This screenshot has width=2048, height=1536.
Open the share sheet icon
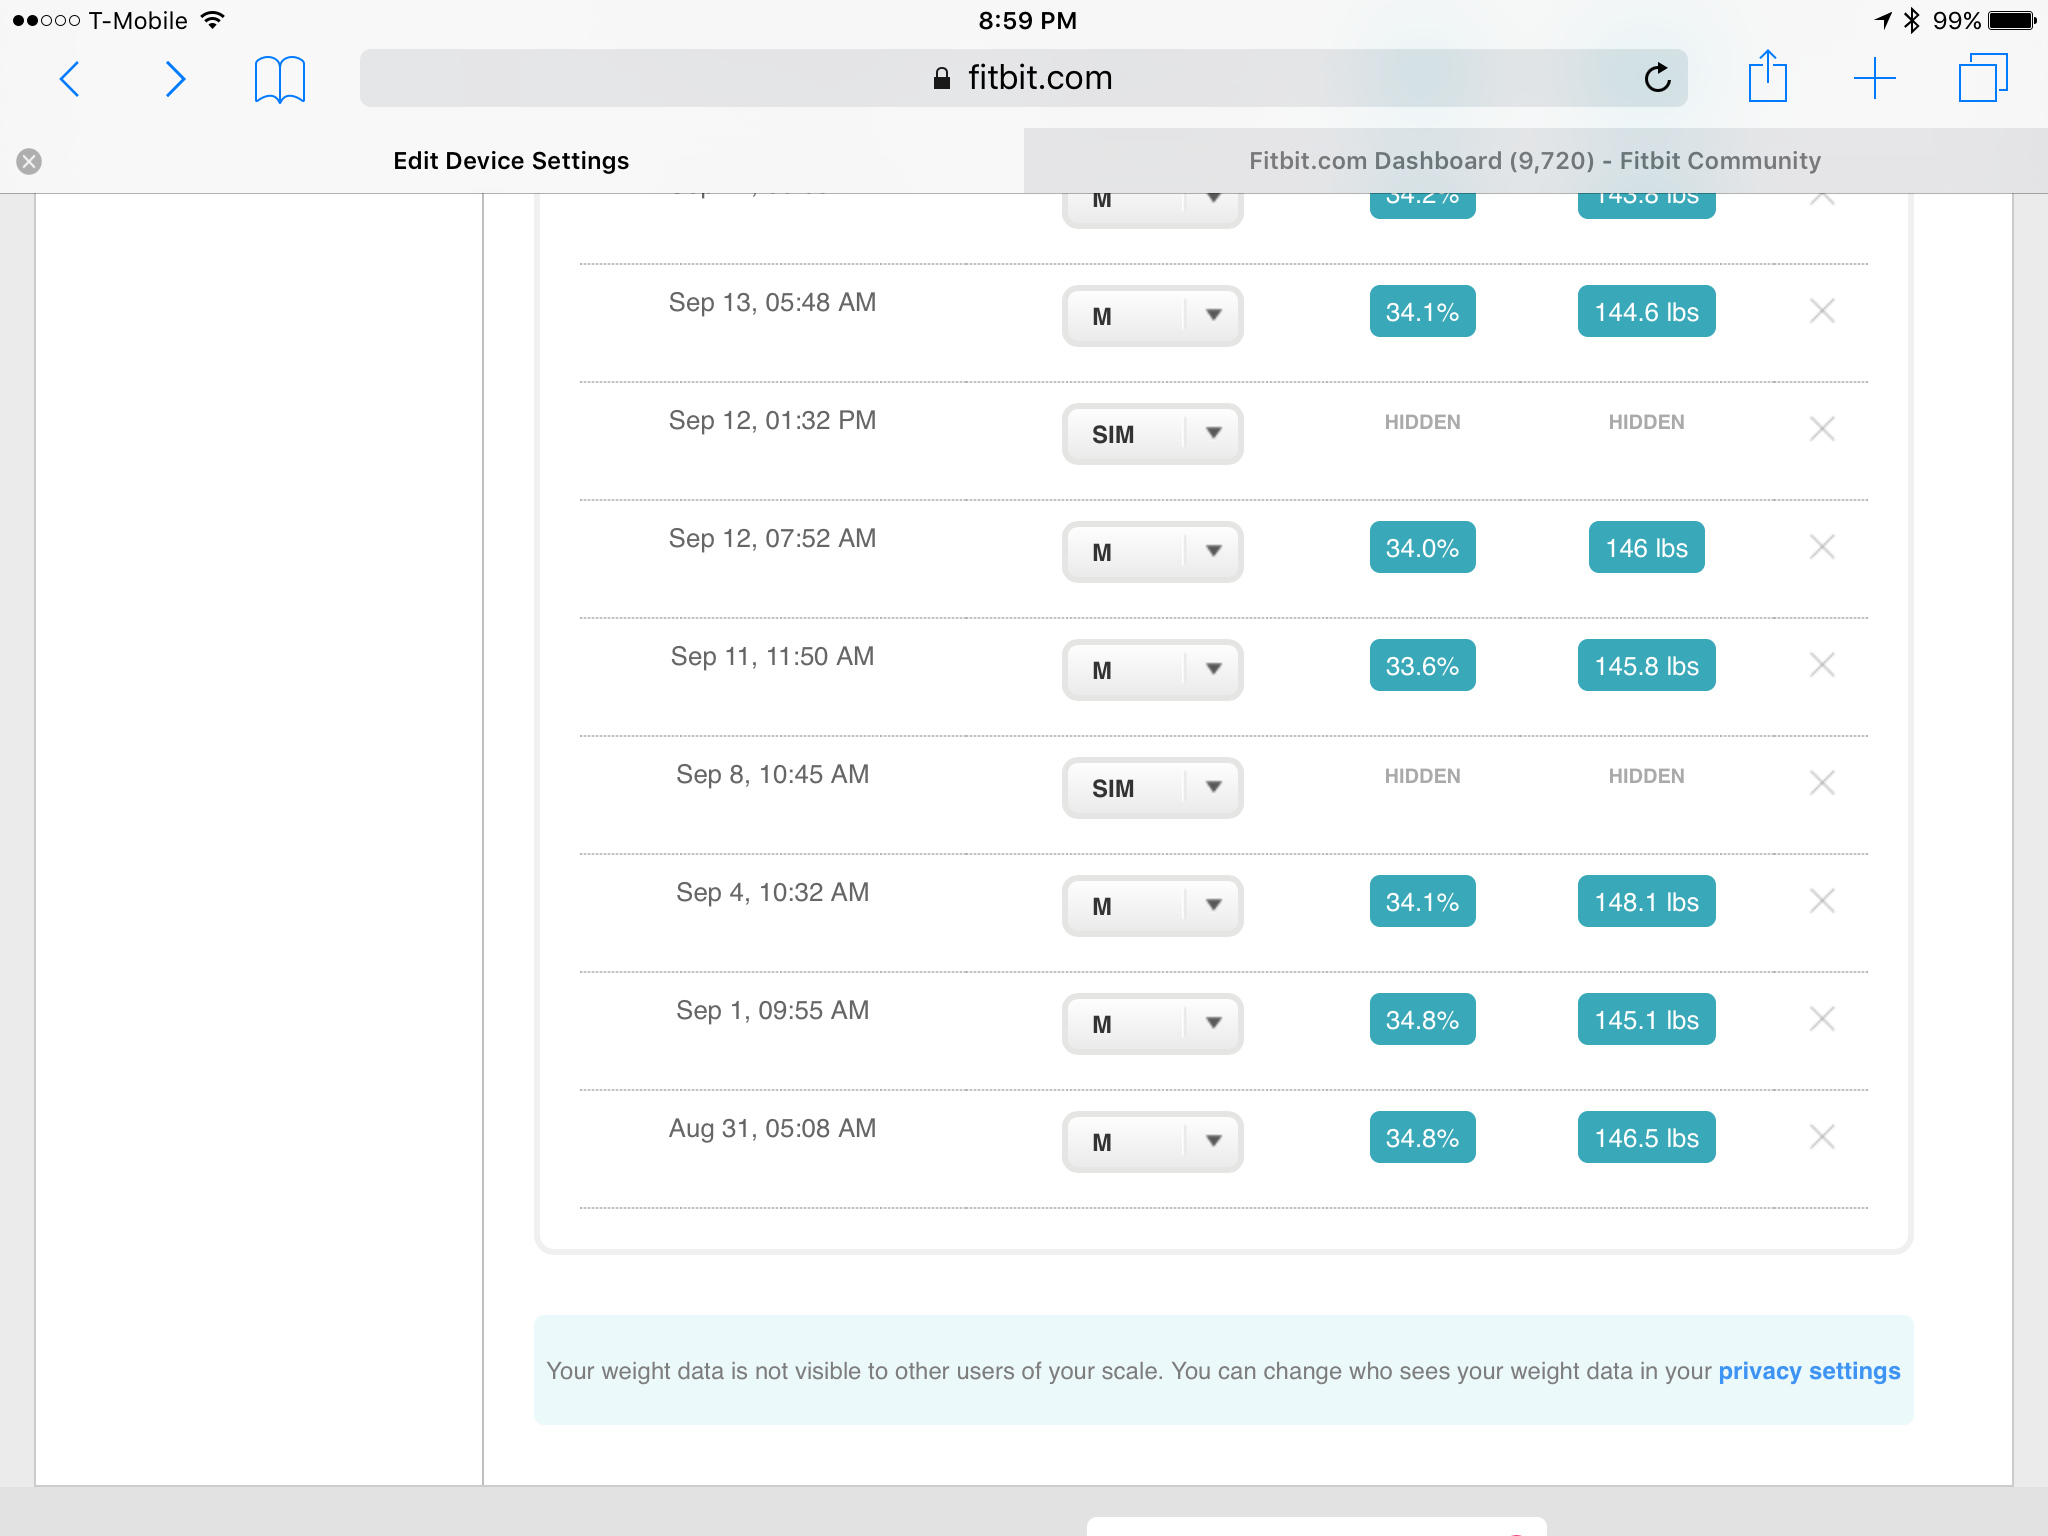click(1767, 77)
